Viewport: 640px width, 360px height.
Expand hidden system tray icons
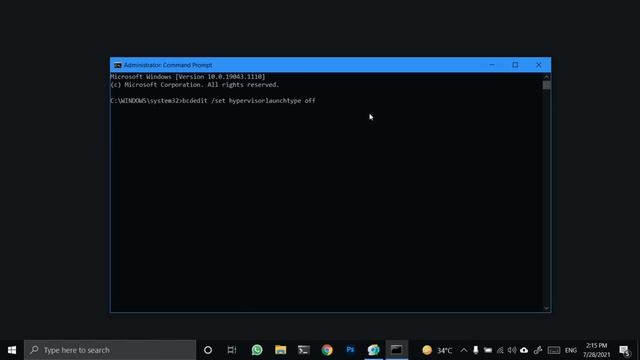click(x=464, y=350)
